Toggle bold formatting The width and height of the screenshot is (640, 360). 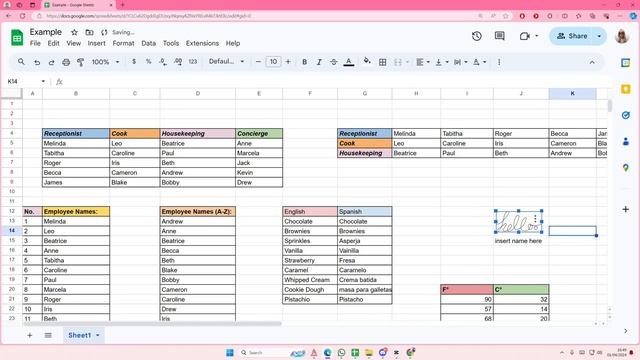click(x=304, y=62)
